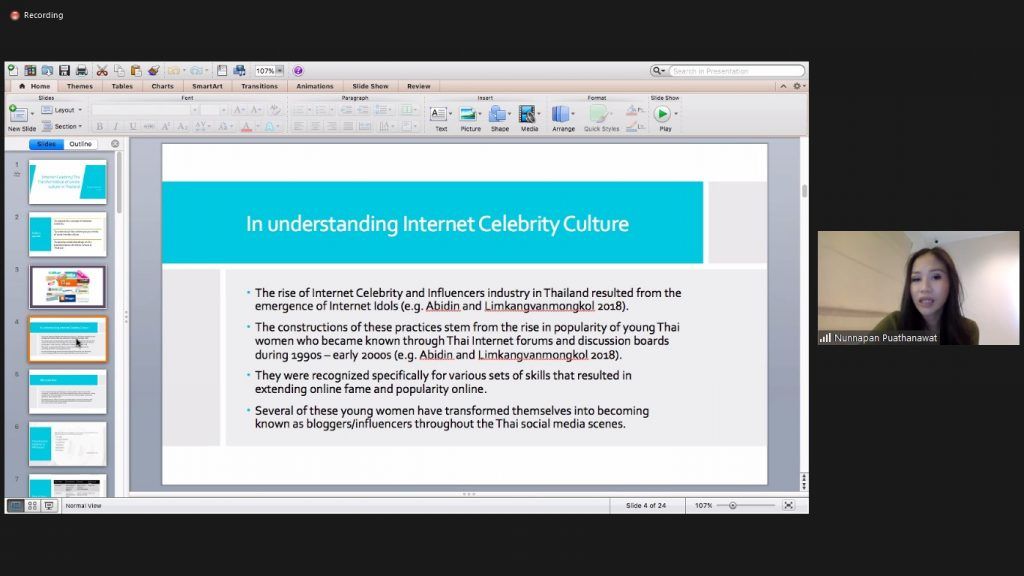Open the purple Help icon

[x=298, y=71]
